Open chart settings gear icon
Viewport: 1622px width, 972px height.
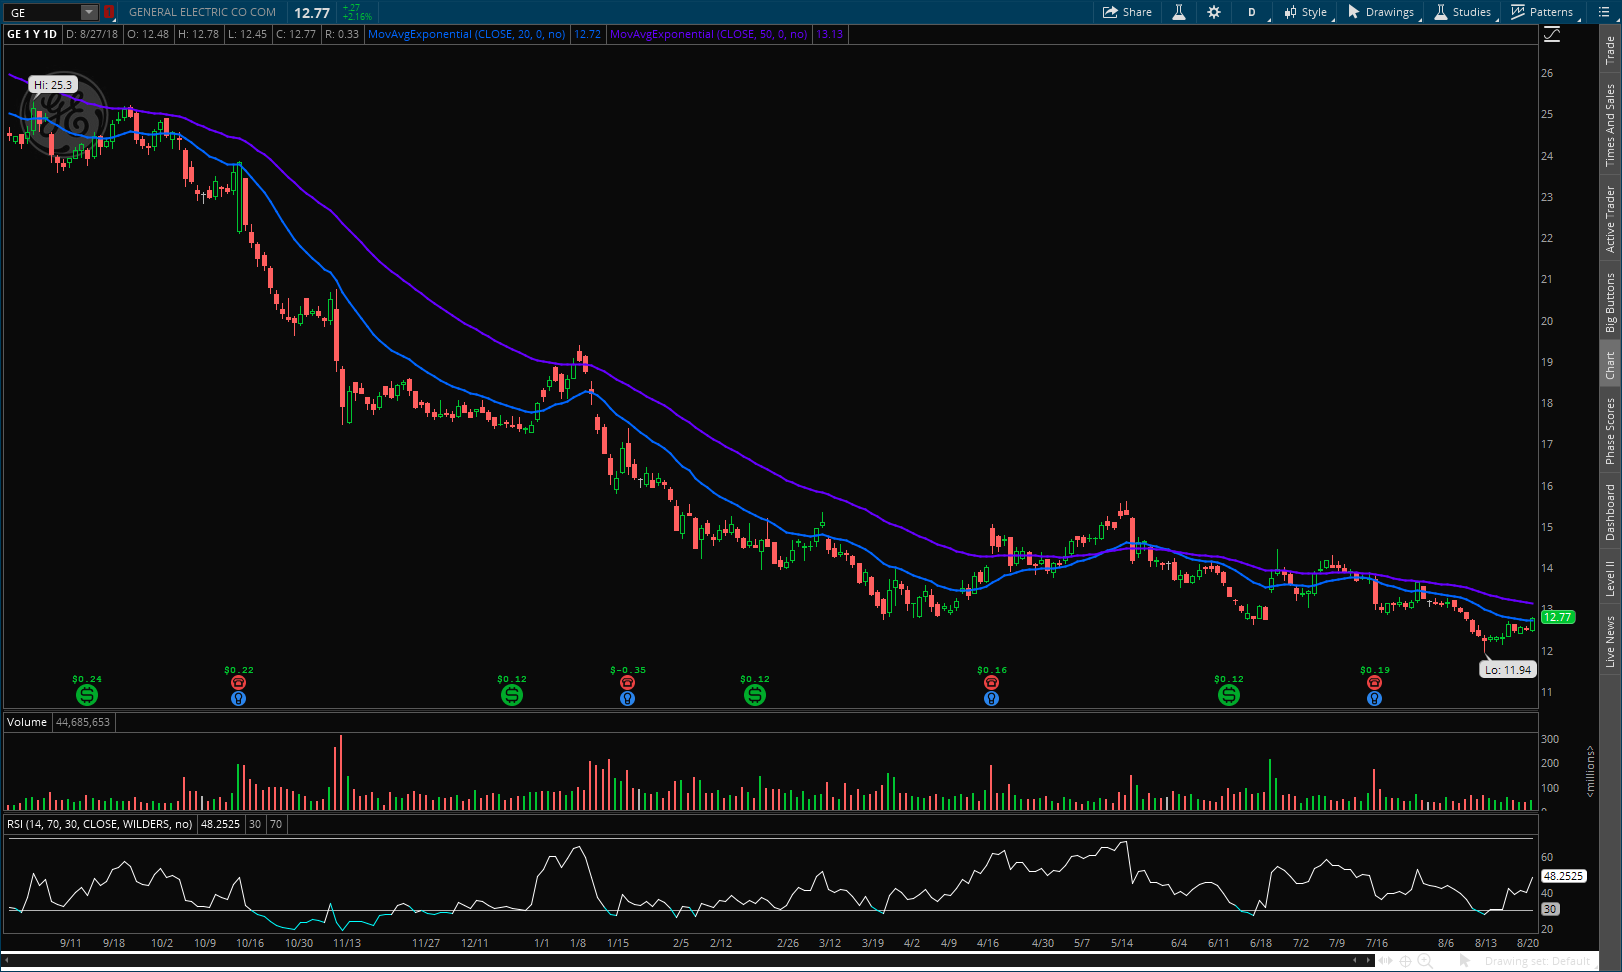1214,12
